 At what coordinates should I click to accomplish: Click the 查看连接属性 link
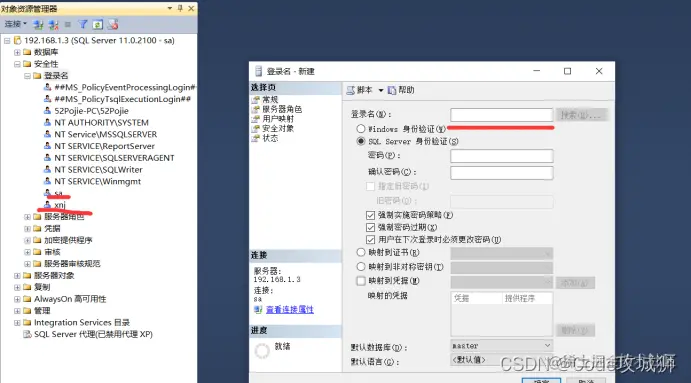tap(290, 310)
